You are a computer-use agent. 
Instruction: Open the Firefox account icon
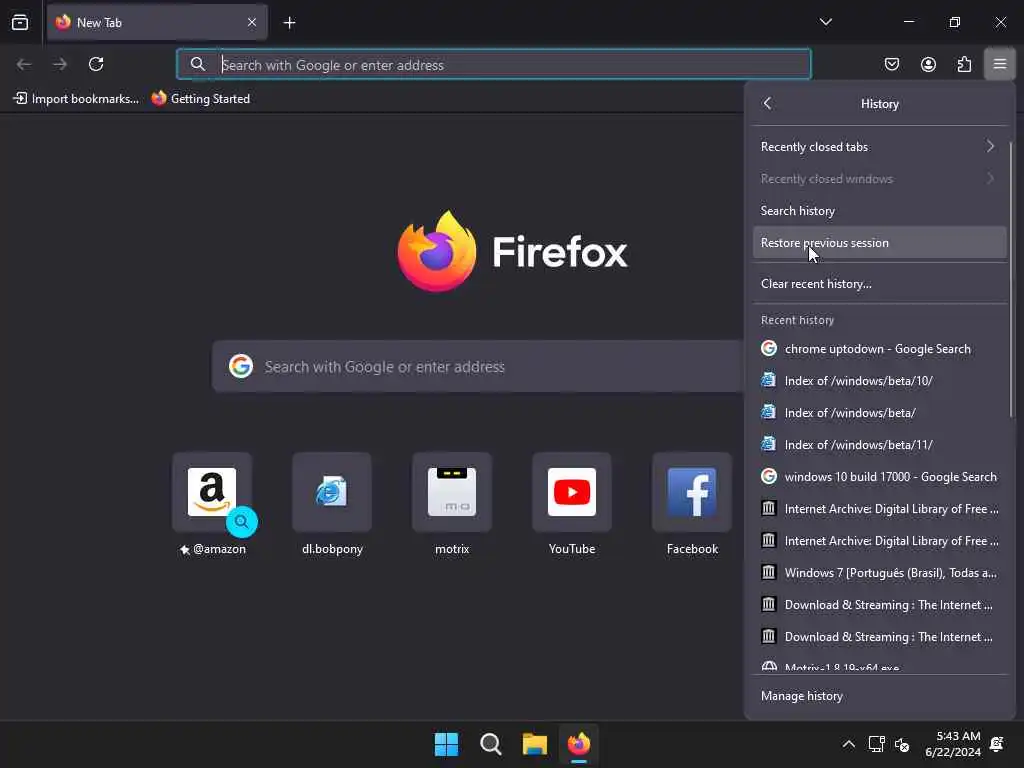928,64
